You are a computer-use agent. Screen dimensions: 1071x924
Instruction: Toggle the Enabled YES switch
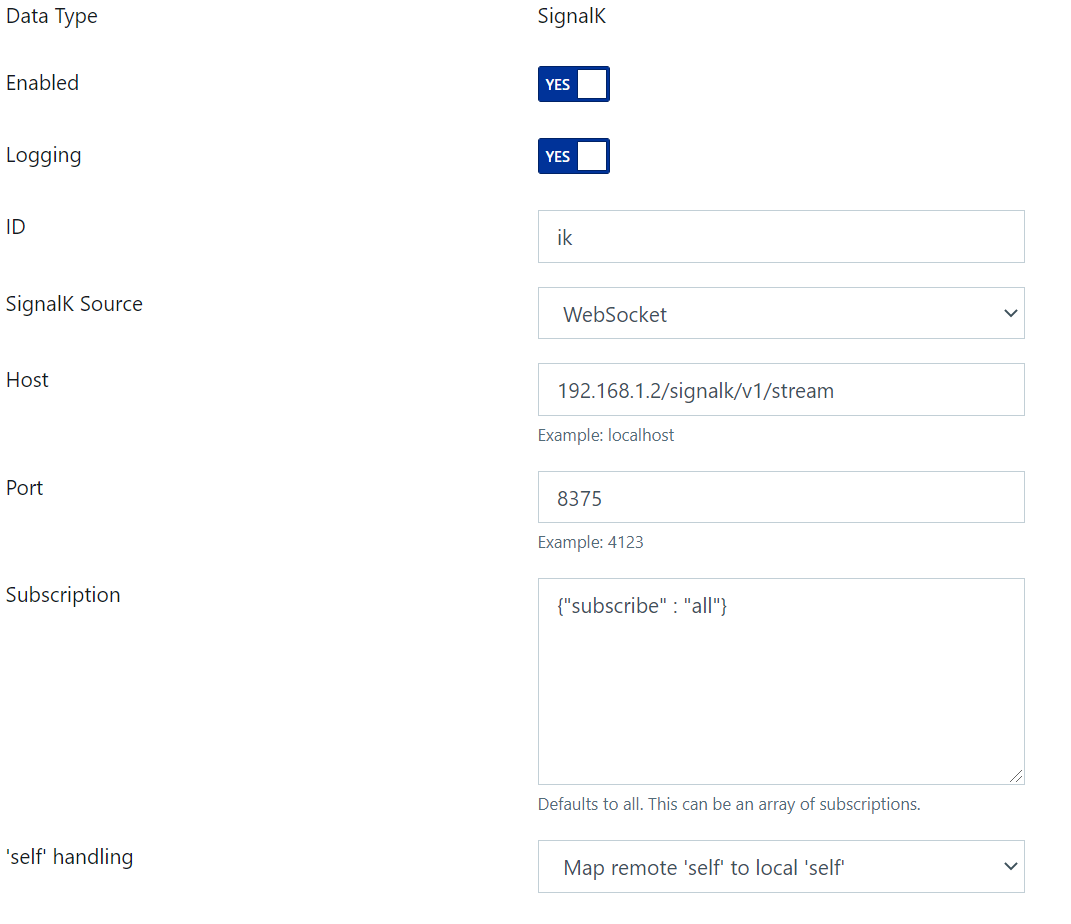pos(573,84)
